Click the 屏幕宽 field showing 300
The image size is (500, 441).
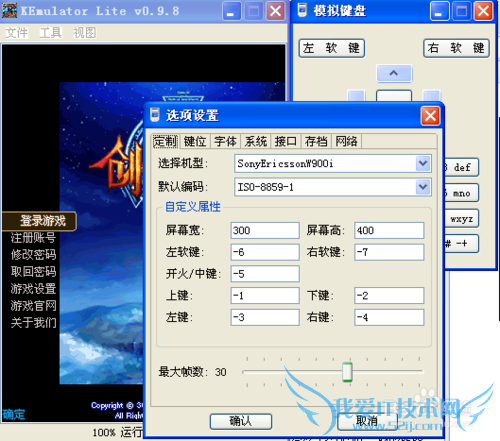[x=265, y=230]
